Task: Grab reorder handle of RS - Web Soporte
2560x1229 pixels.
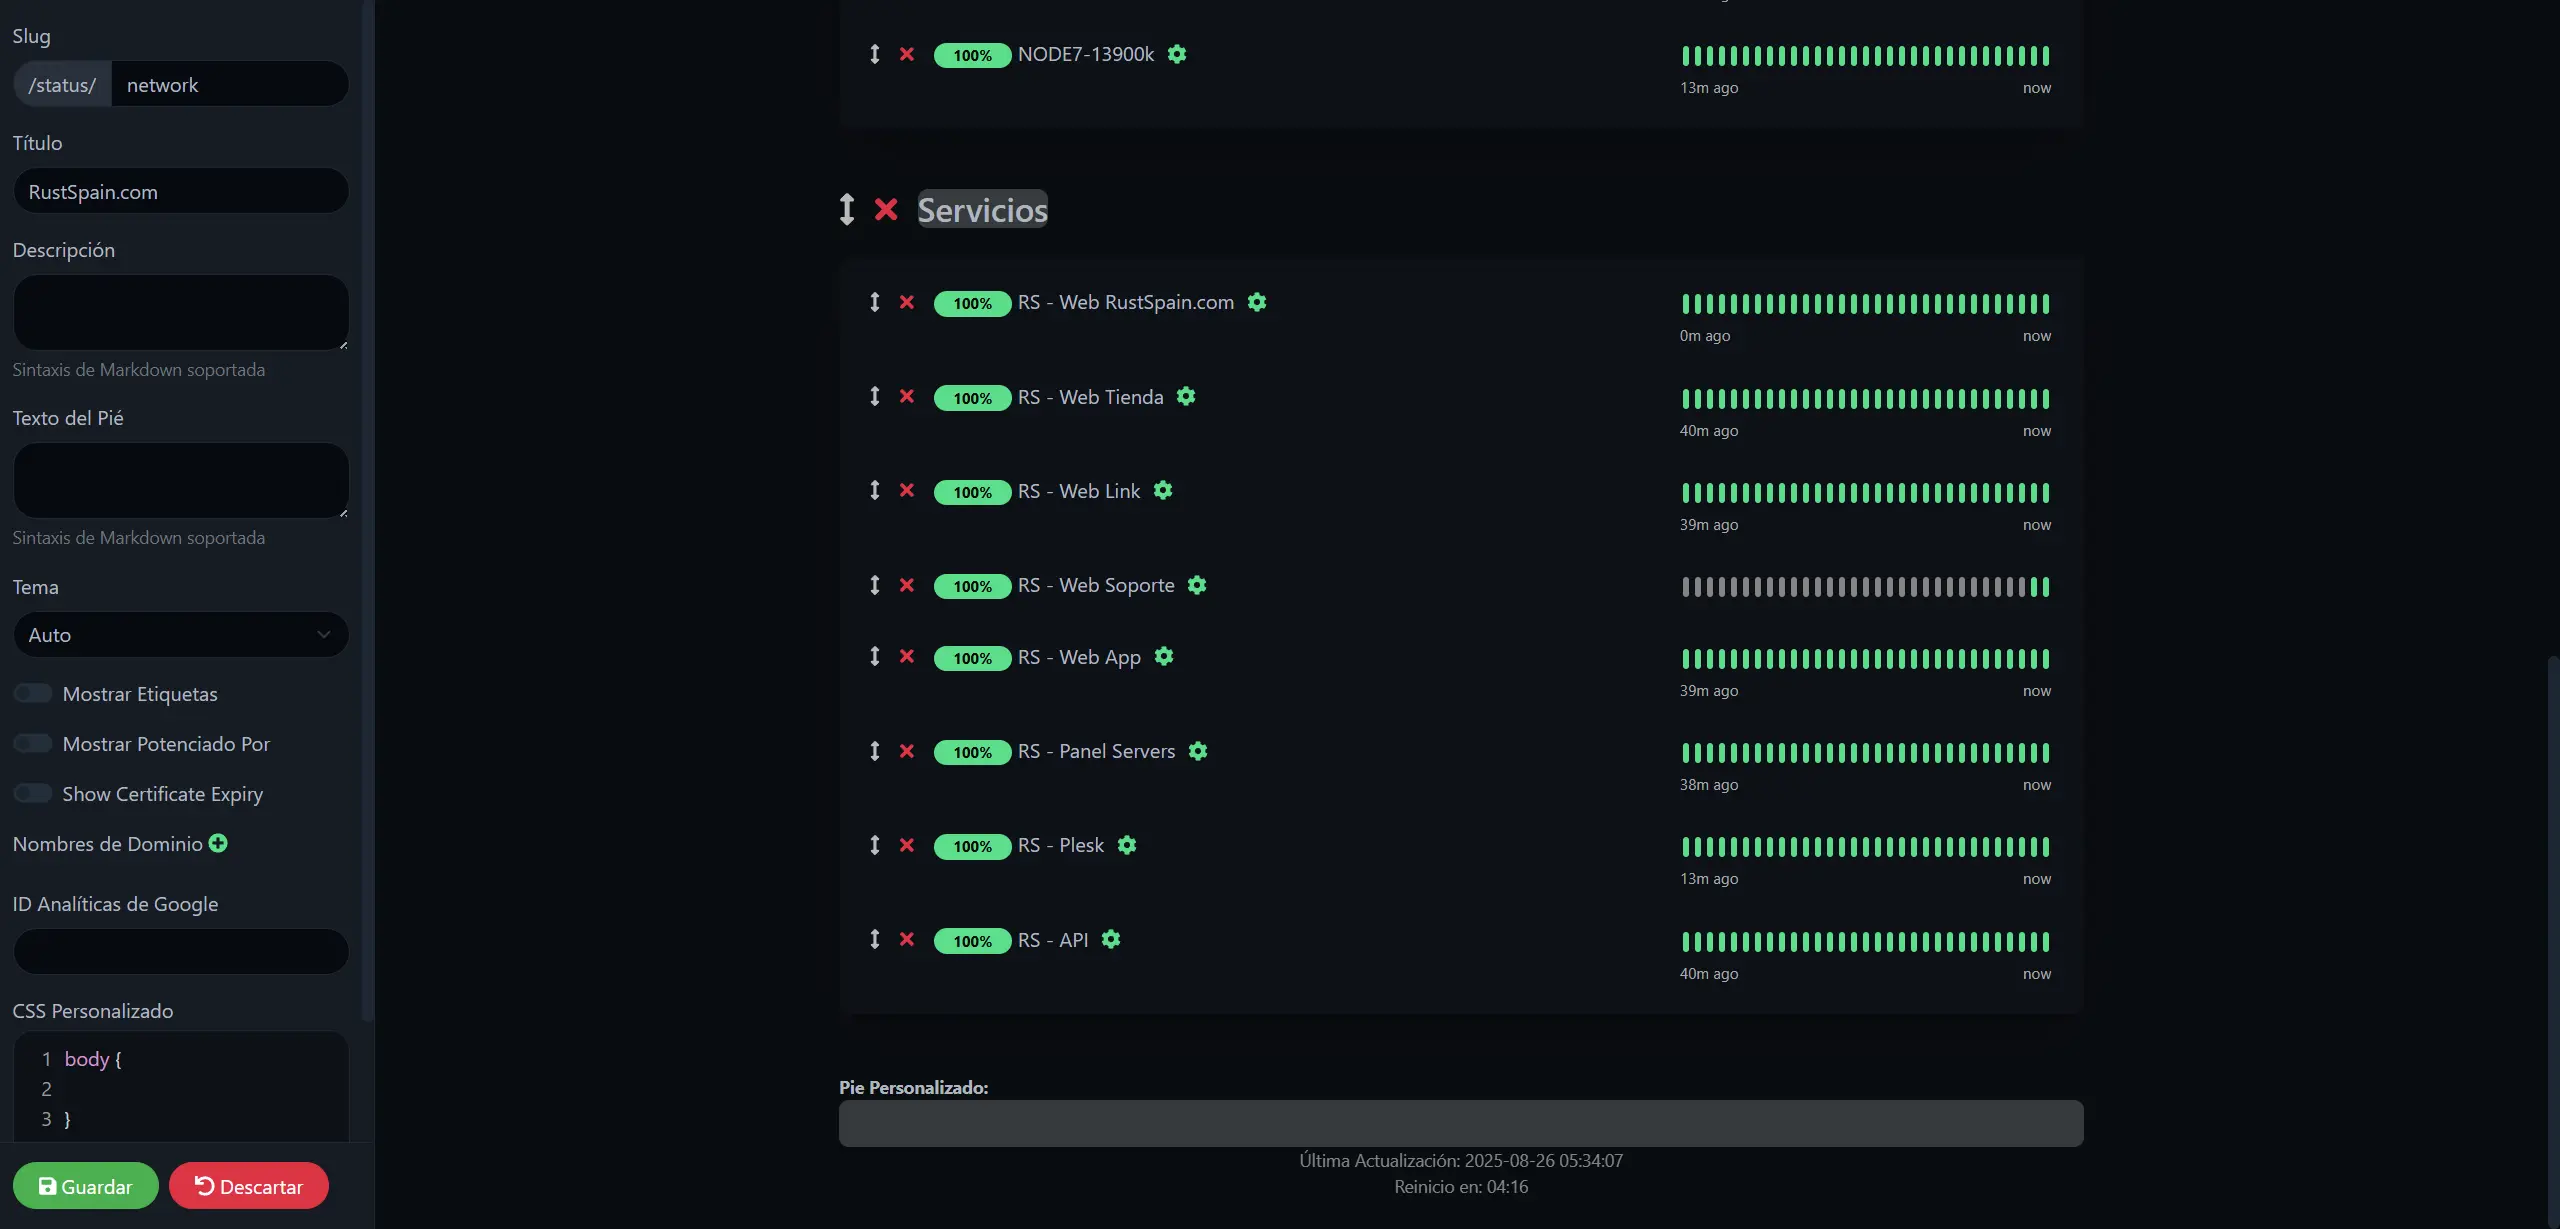Action: 875,585
